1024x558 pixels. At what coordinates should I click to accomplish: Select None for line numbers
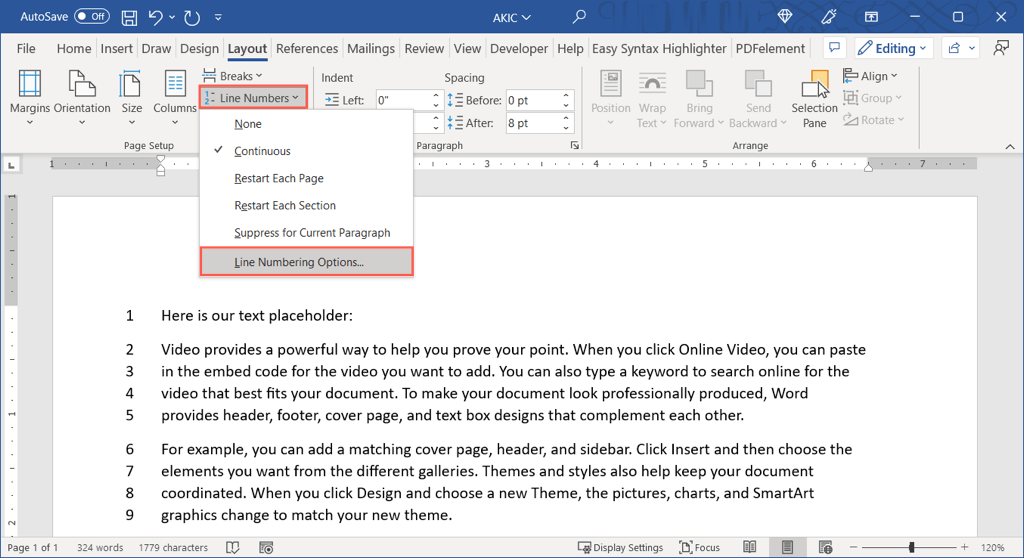coord(248,124)
